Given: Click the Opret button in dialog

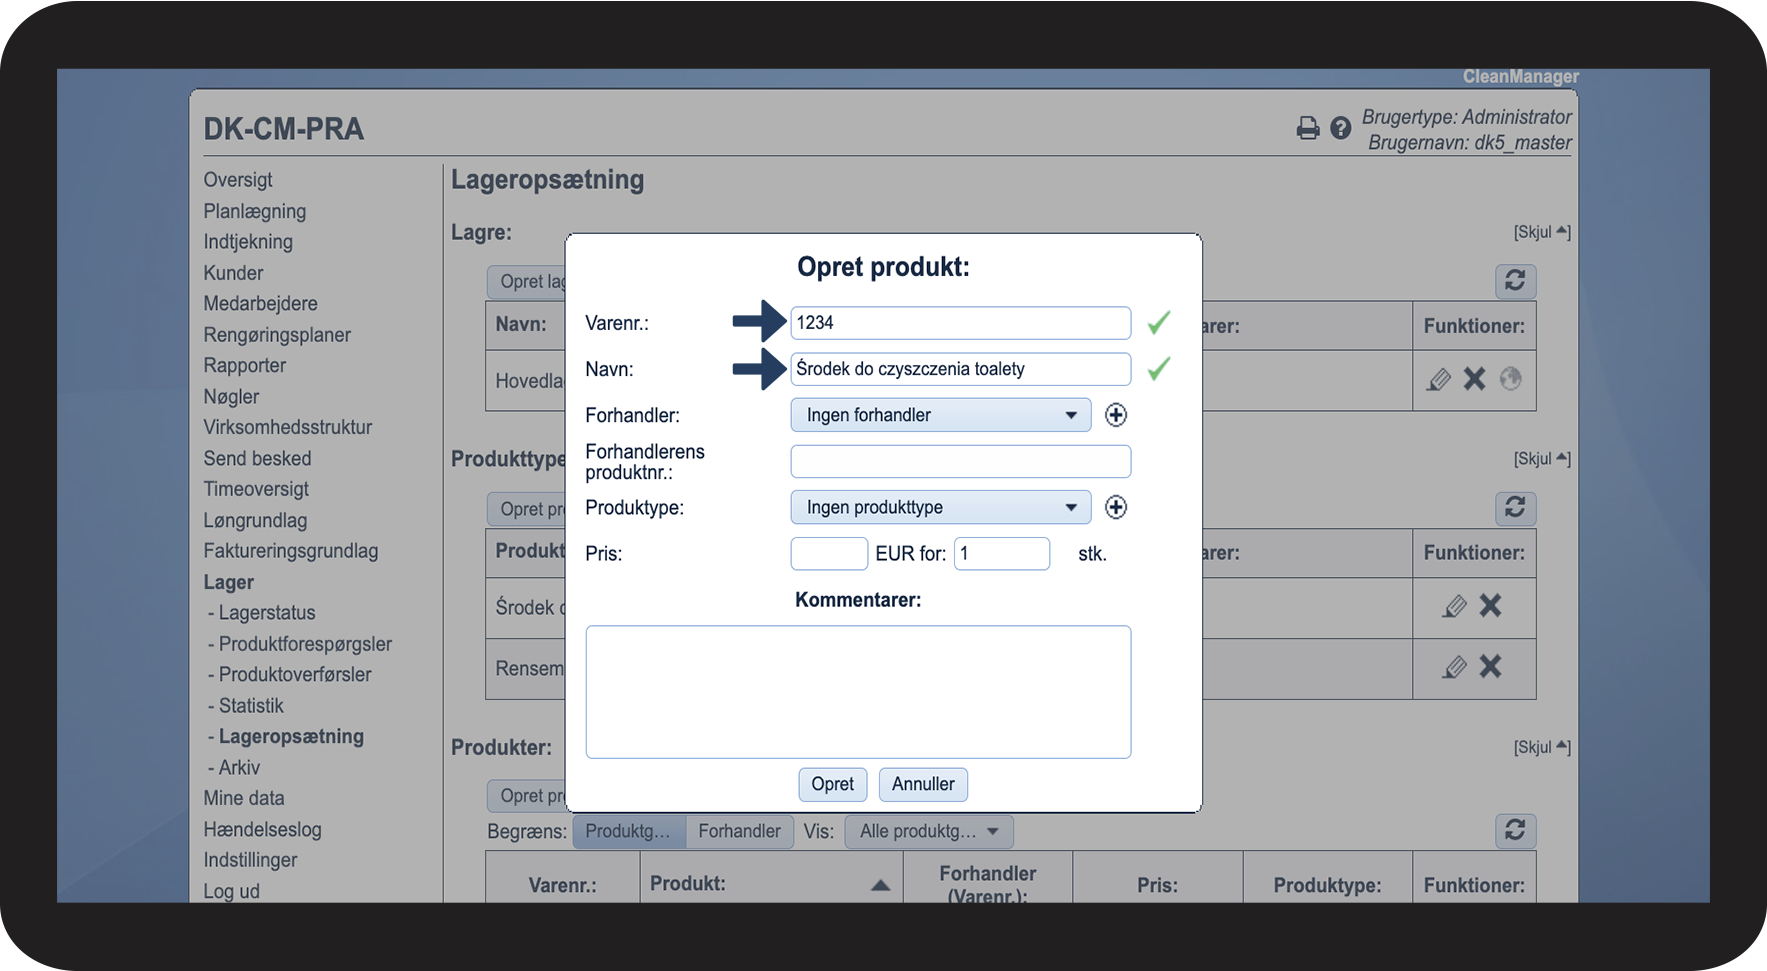Looking at the screenshot, I should (832, 784).
